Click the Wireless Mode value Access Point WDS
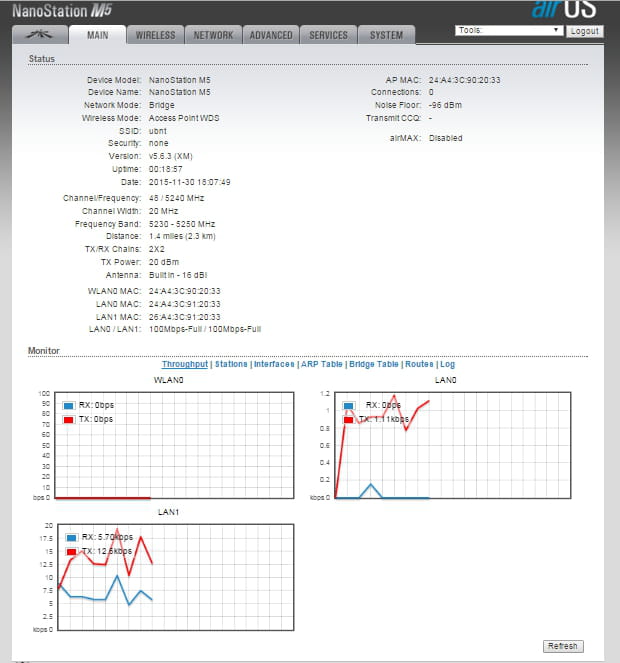 pos(184,118)
